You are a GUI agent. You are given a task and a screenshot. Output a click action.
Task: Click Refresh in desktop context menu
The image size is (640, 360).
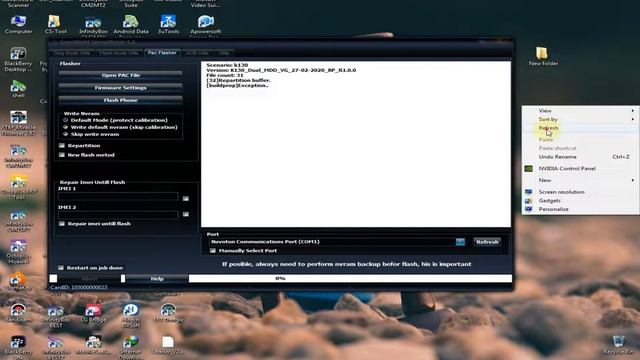pos(580,128)
